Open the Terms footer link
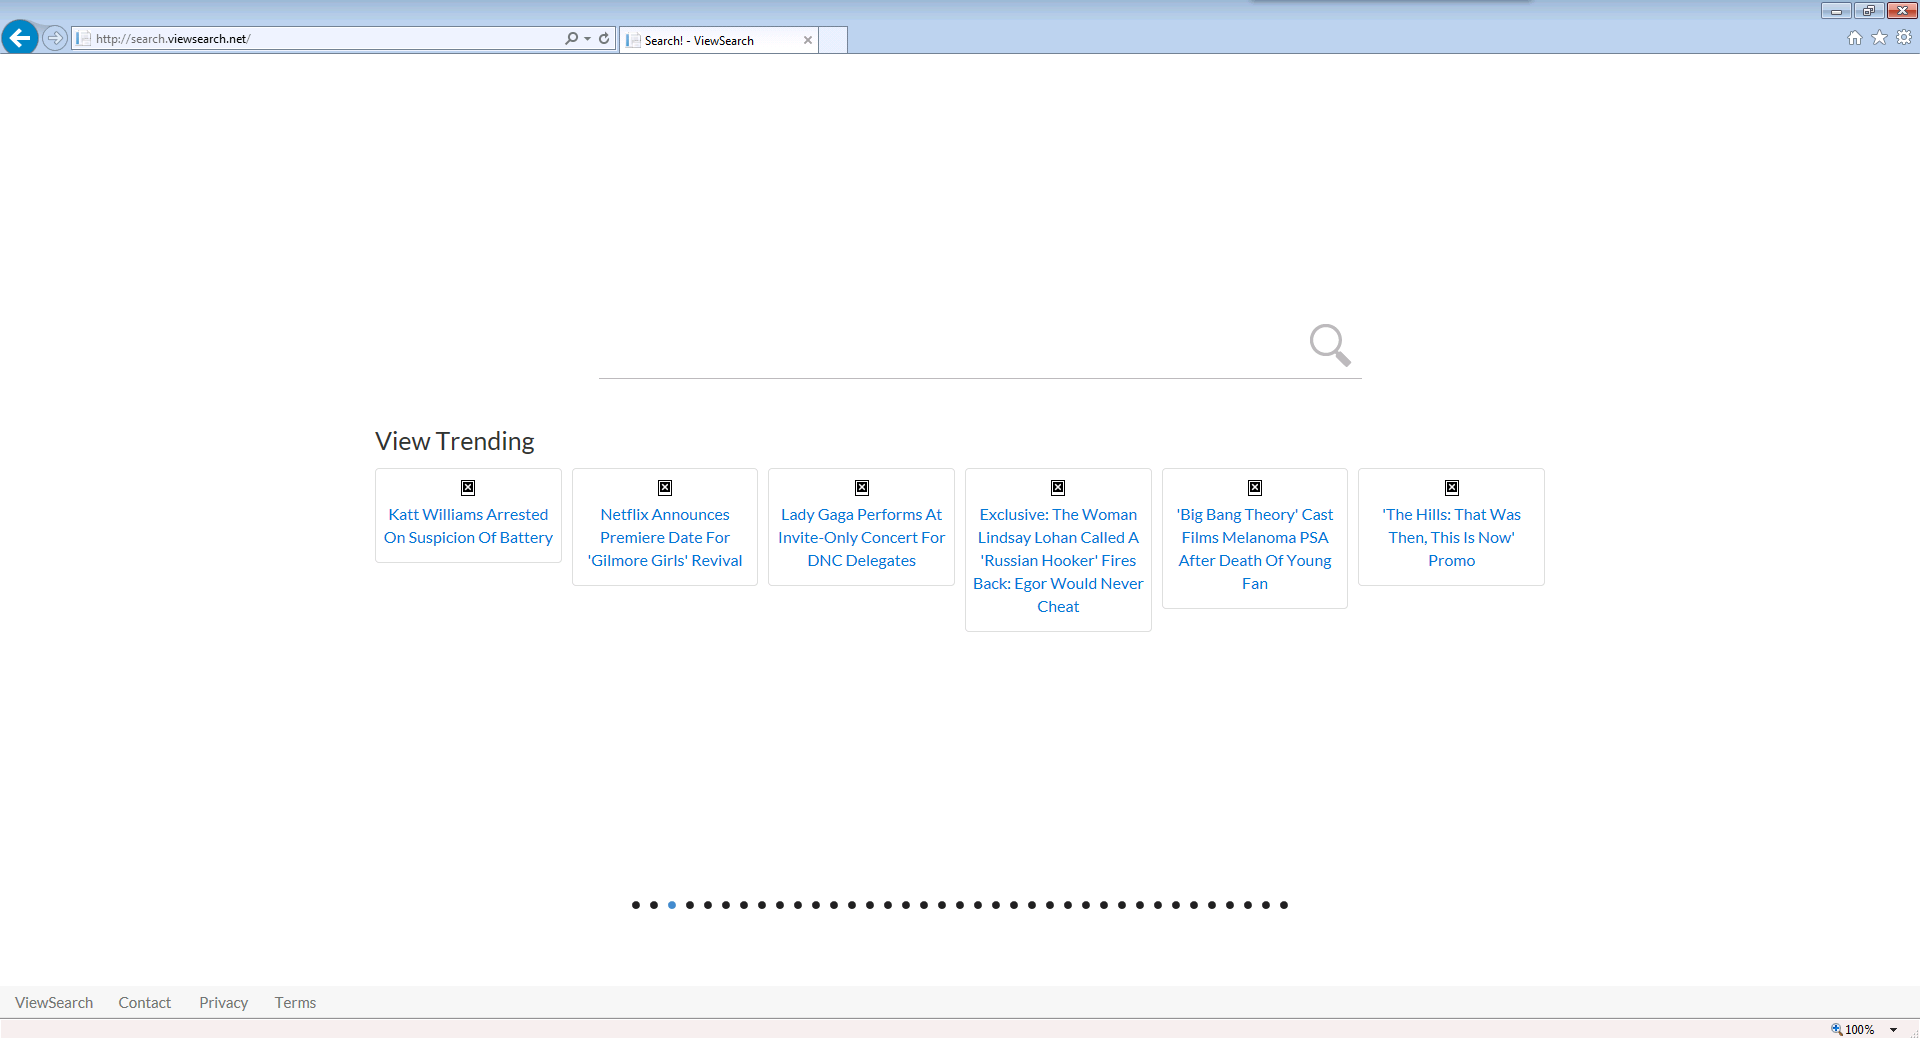Viewport: 1920px width, 1038px height. click(295, 1002)
